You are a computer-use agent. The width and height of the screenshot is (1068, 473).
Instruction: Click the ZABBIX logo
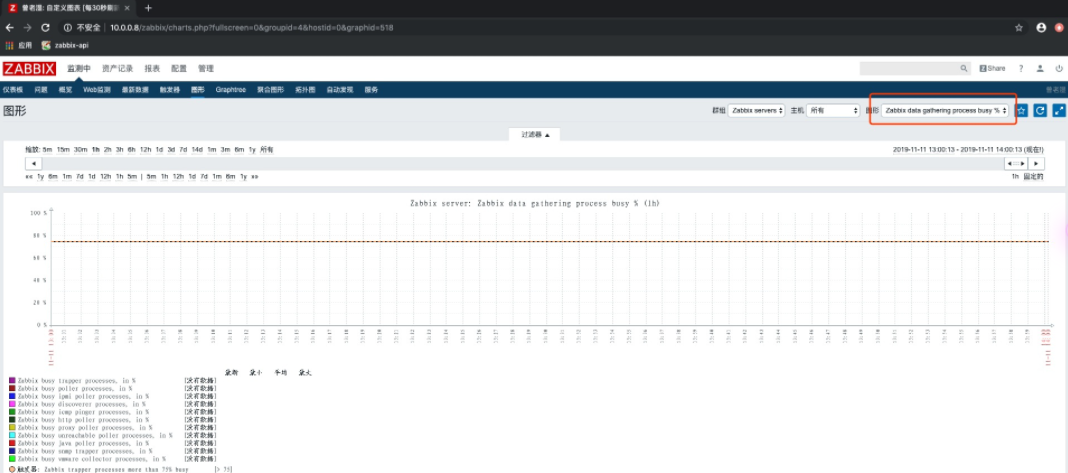(x=29, y=69)
